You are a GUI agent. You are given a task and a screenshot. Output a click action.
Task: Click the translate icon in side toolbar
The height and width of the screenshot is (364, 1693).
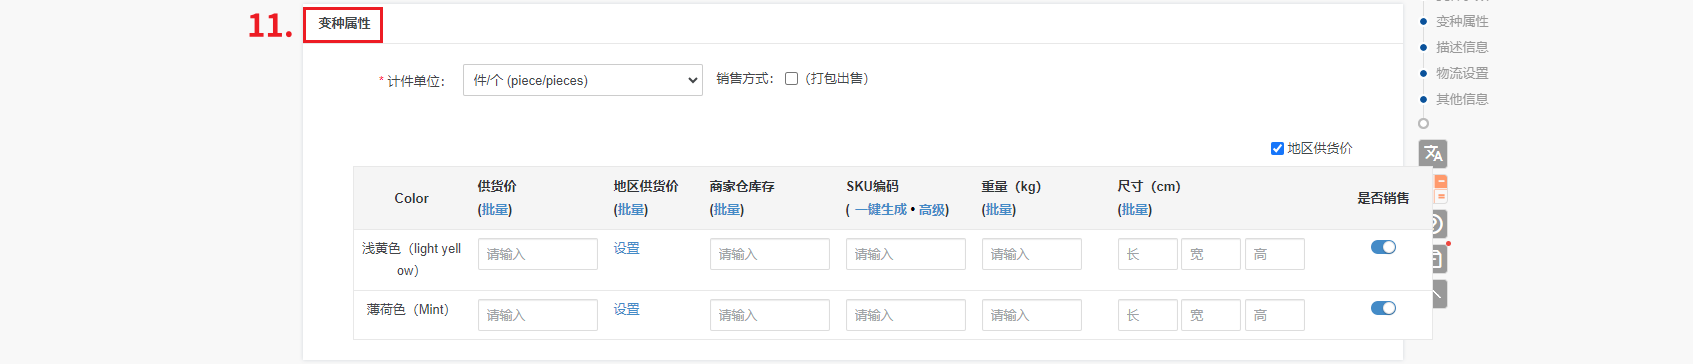click(1433, 153)
